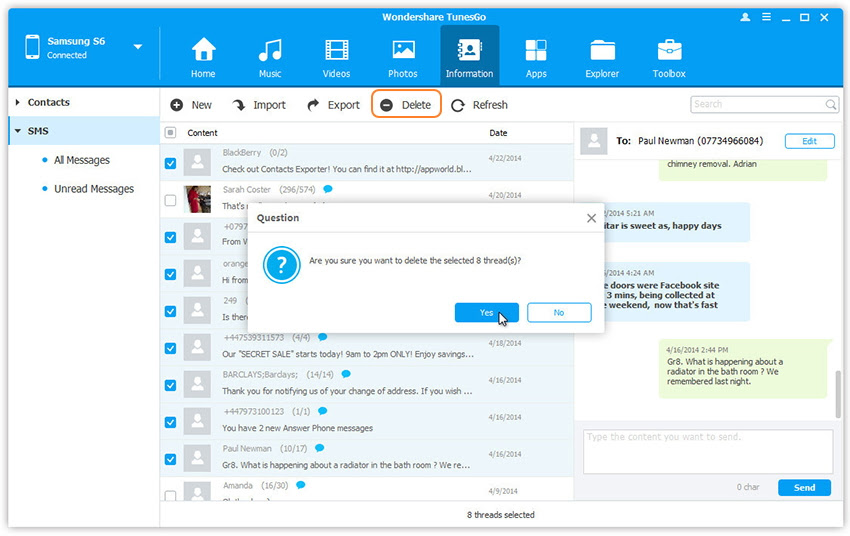The image size is (850, 536).
Task: Click the blue question mark icon in dialog
Action: coord(281,265)
